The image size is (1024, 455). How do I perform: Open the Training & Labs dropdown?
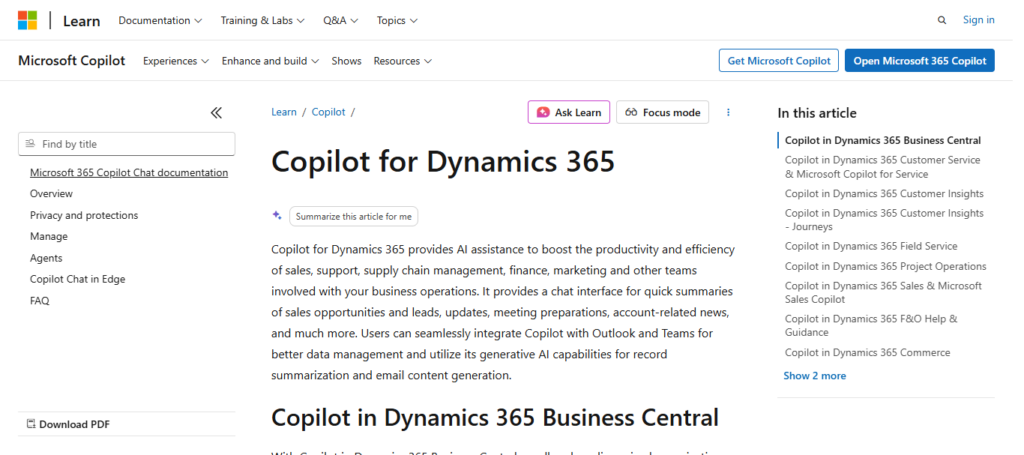263,20
